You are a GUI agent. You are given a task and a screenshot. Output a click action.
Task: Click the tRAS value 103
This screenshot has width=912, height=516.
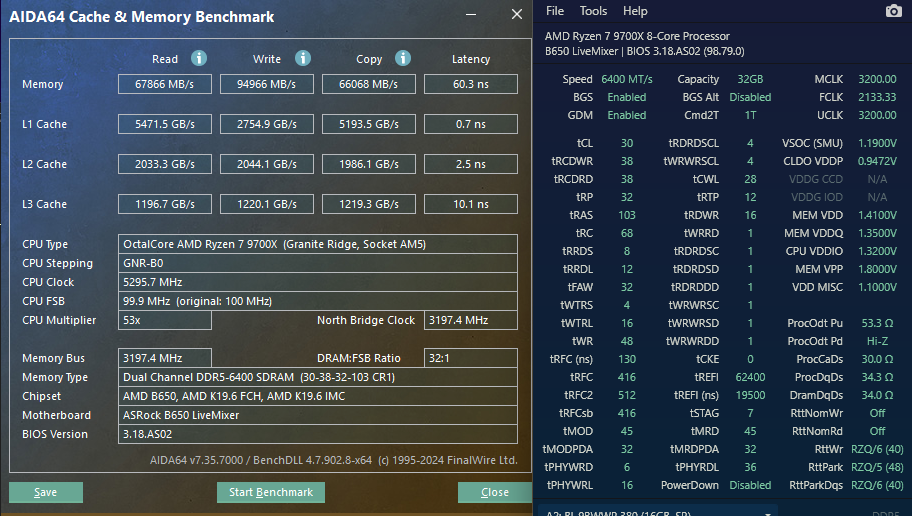pos(627,215)
